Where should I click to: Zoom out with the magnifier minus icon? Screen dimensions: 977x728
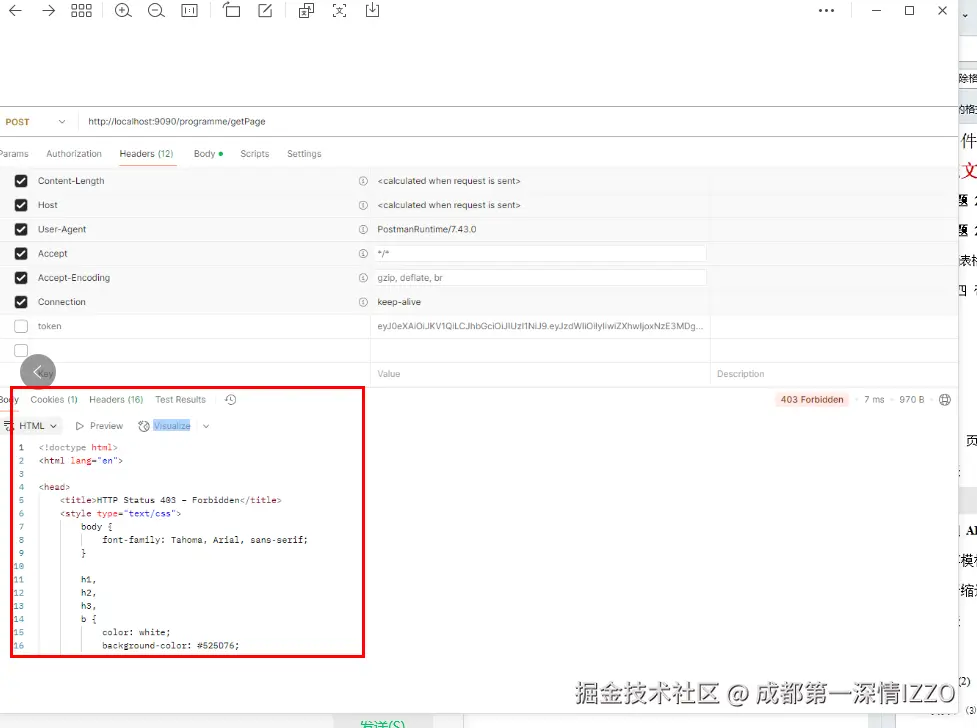point(156,11)
